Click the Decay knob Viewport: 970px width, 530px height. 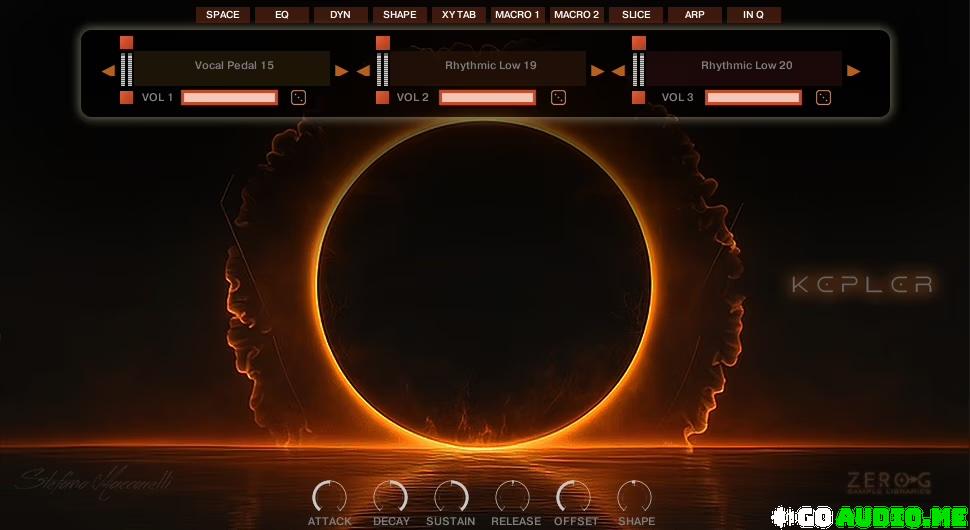[x=391, y=496]
